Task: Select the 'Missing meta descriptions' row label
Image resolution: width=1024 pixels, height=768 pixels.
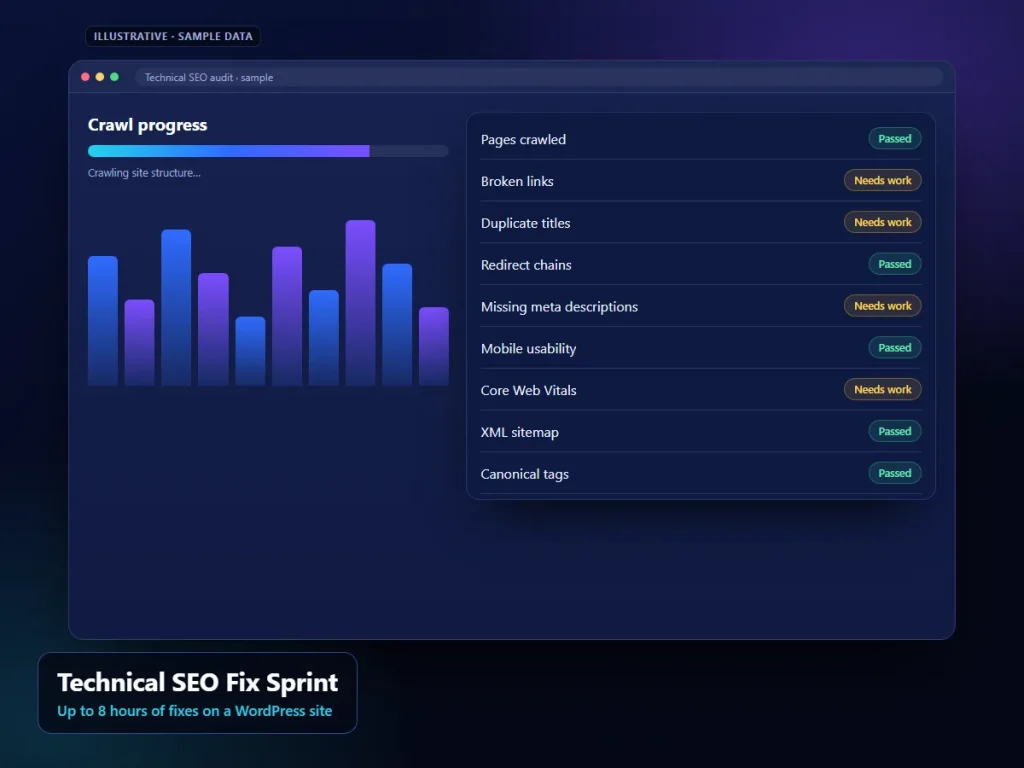Action: pos(560,307)
